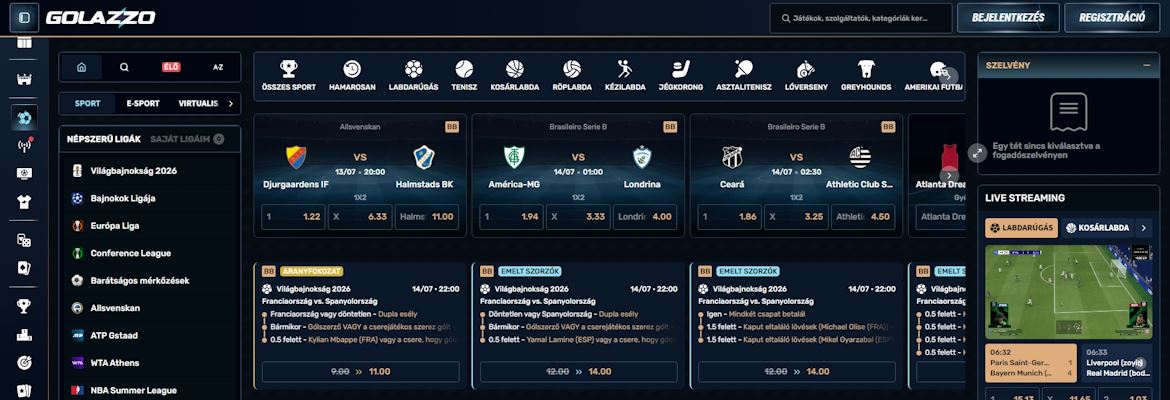Click the Bejelentkezés login button
This screenshot has width=1170, height=400.
[1007, 18]
